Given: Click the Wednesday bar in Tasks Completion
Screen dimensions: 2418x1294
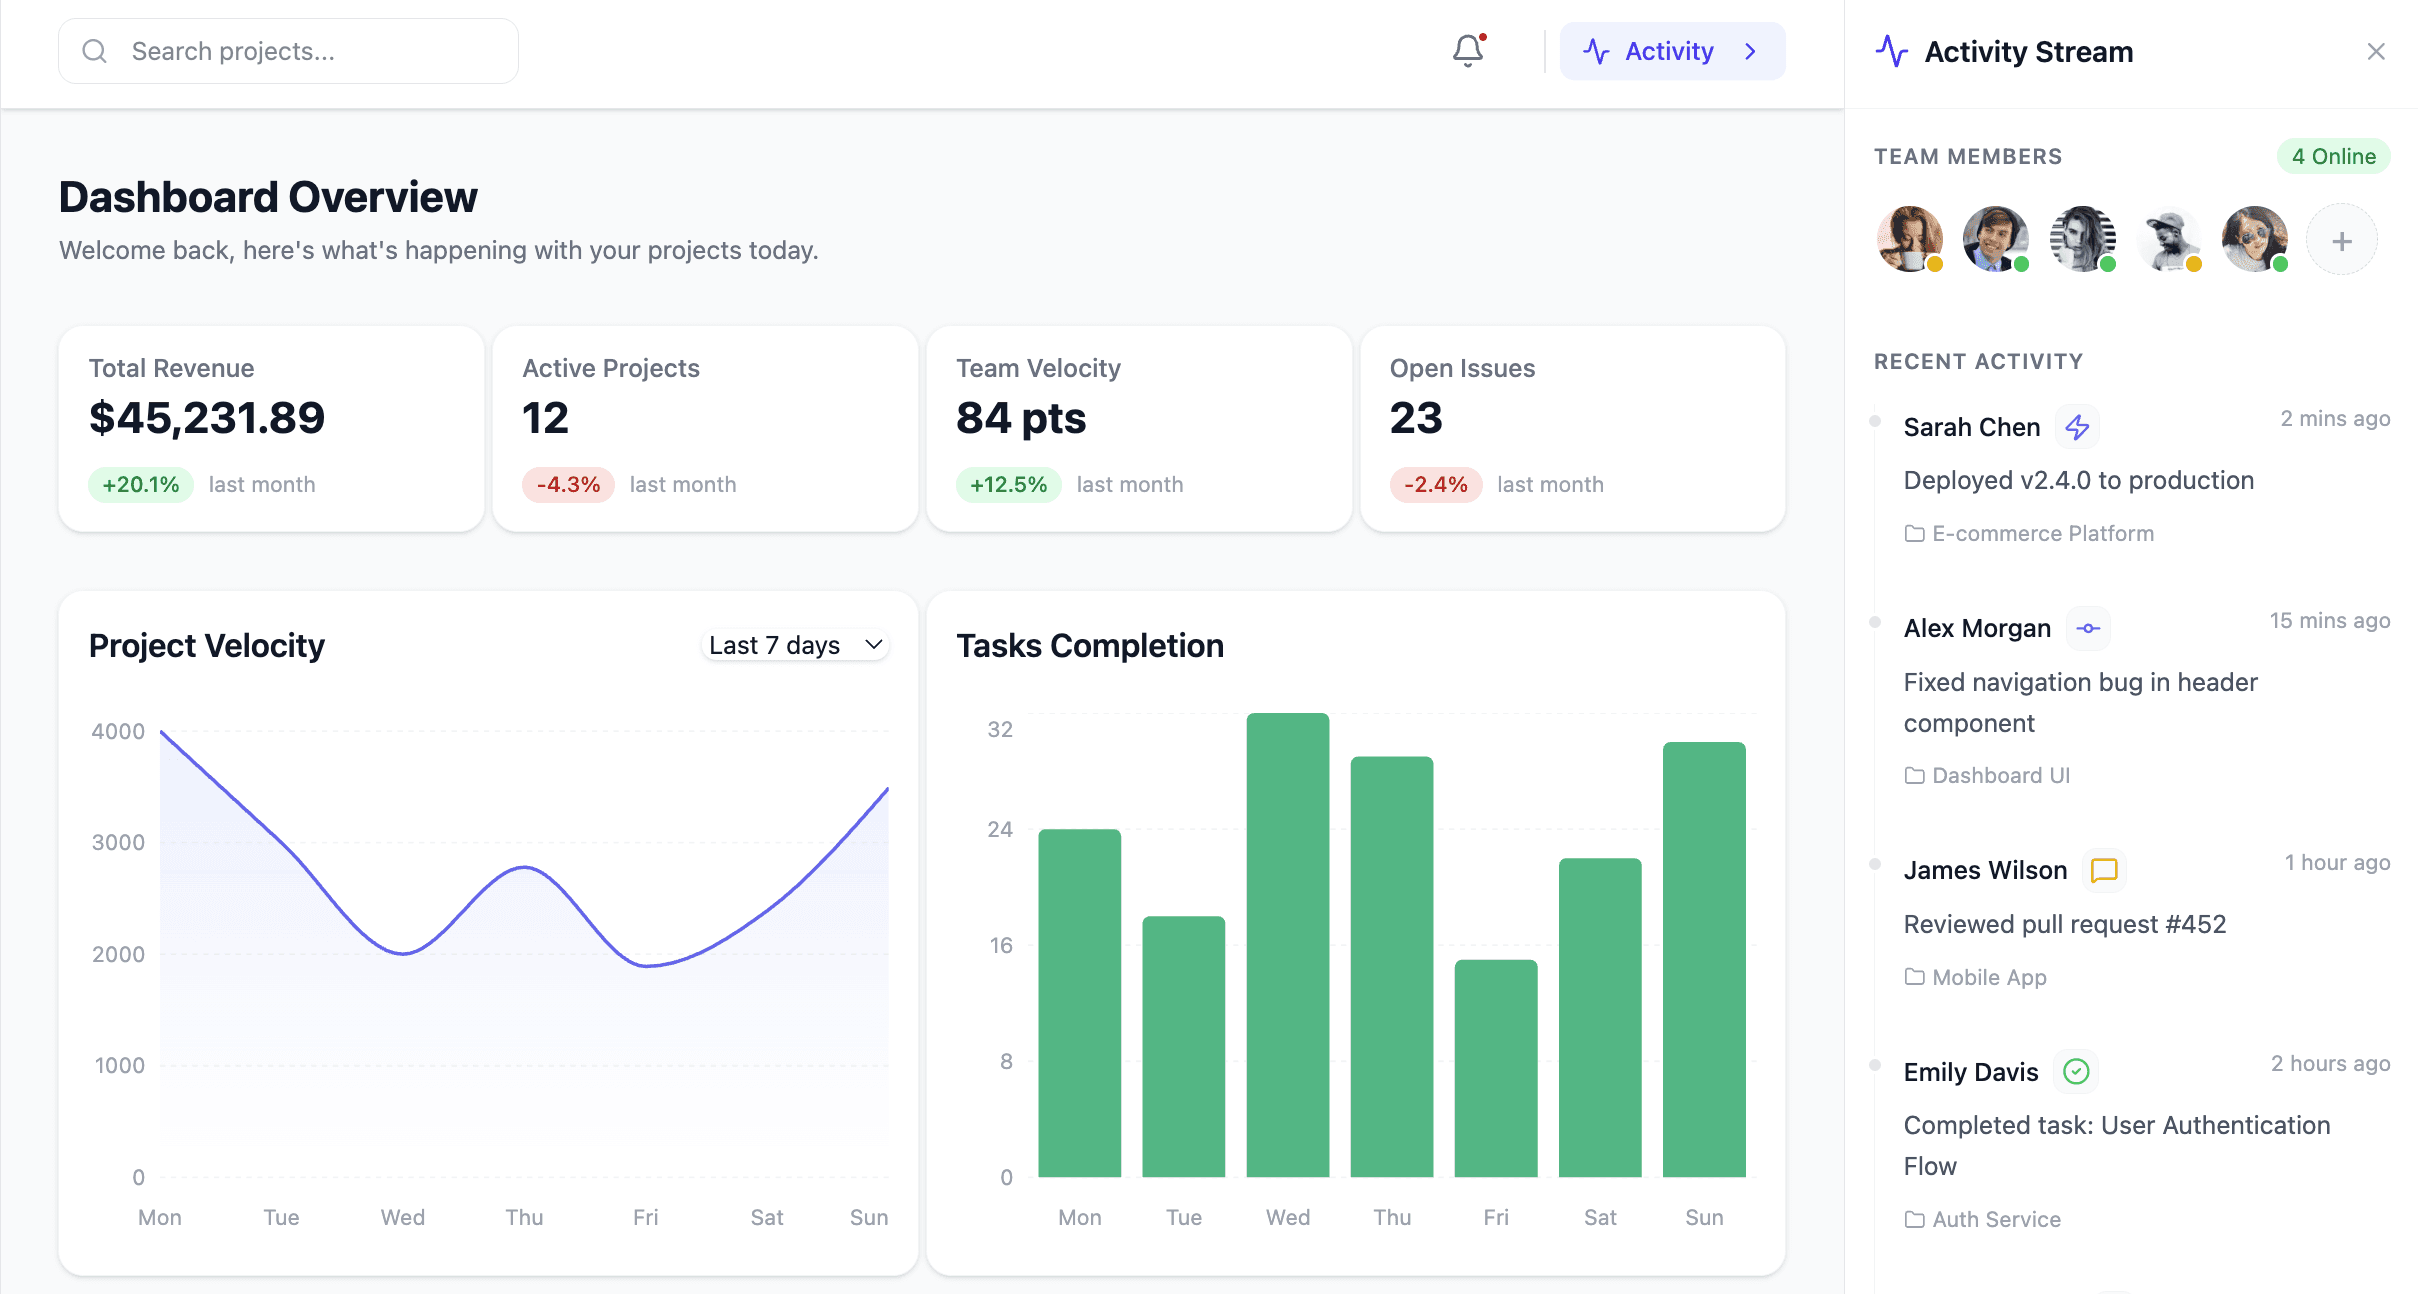Looking at the screenshot, I should [x=1287, y=944].
